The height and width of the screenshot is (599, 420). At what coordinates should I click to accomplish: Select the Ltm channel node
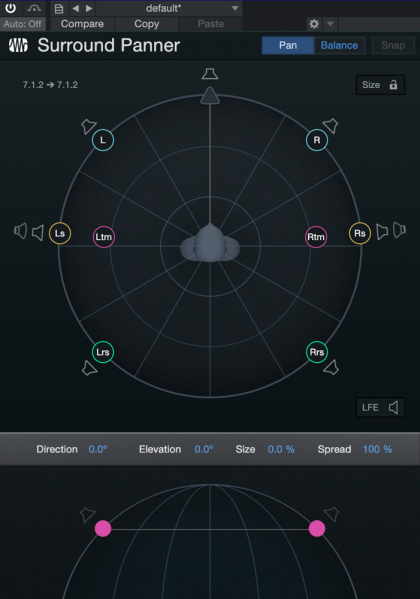104,237
